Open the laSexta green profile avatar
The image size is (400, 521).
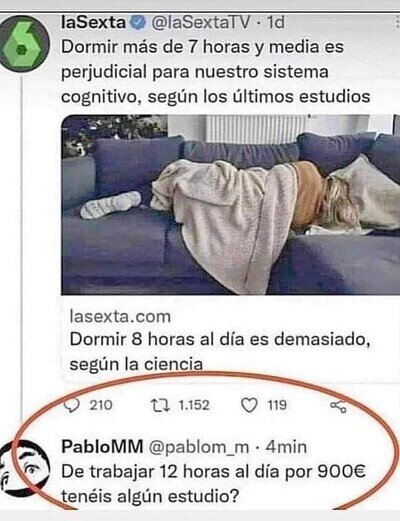coord(24,43)
